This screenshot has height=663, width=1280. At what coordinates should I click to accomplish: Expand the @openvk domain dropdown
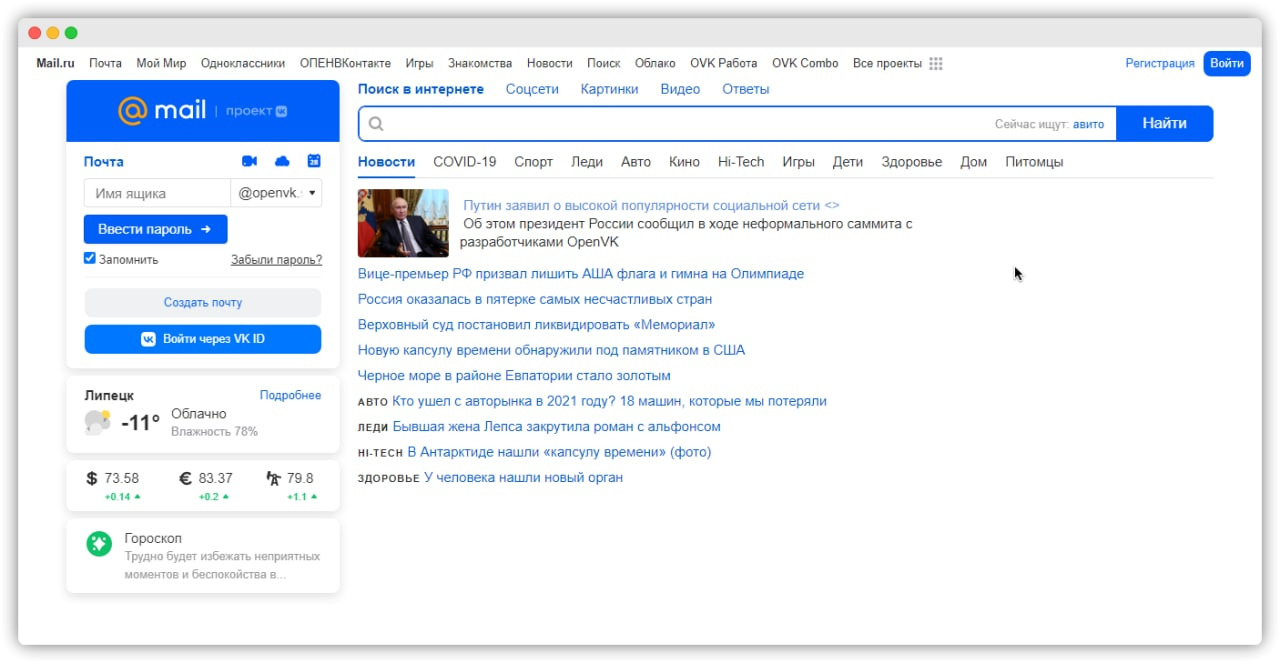point(312,193)
